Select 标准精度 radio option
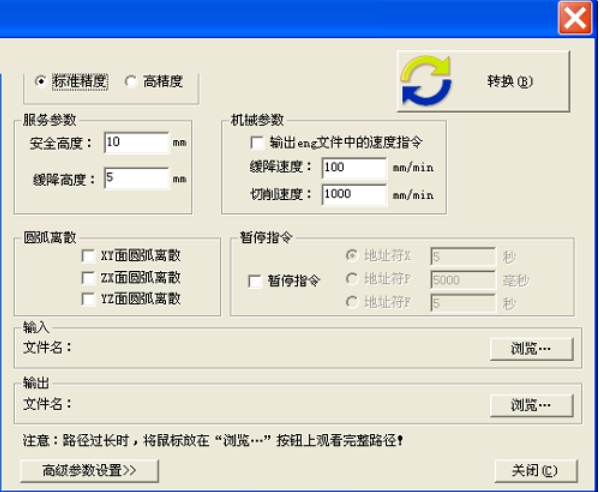The width and height of the screenshot is (600, 492). click(x=41, y=81)
